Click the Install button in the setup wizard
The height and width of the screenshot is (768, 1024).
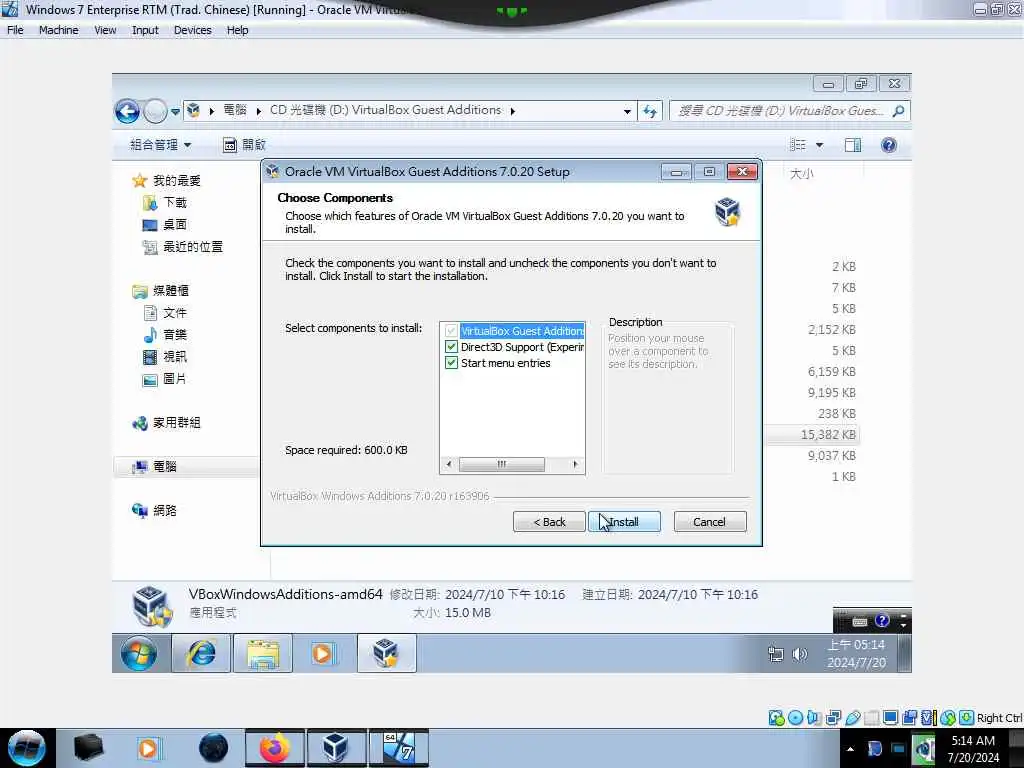click(x=624, y=522)
